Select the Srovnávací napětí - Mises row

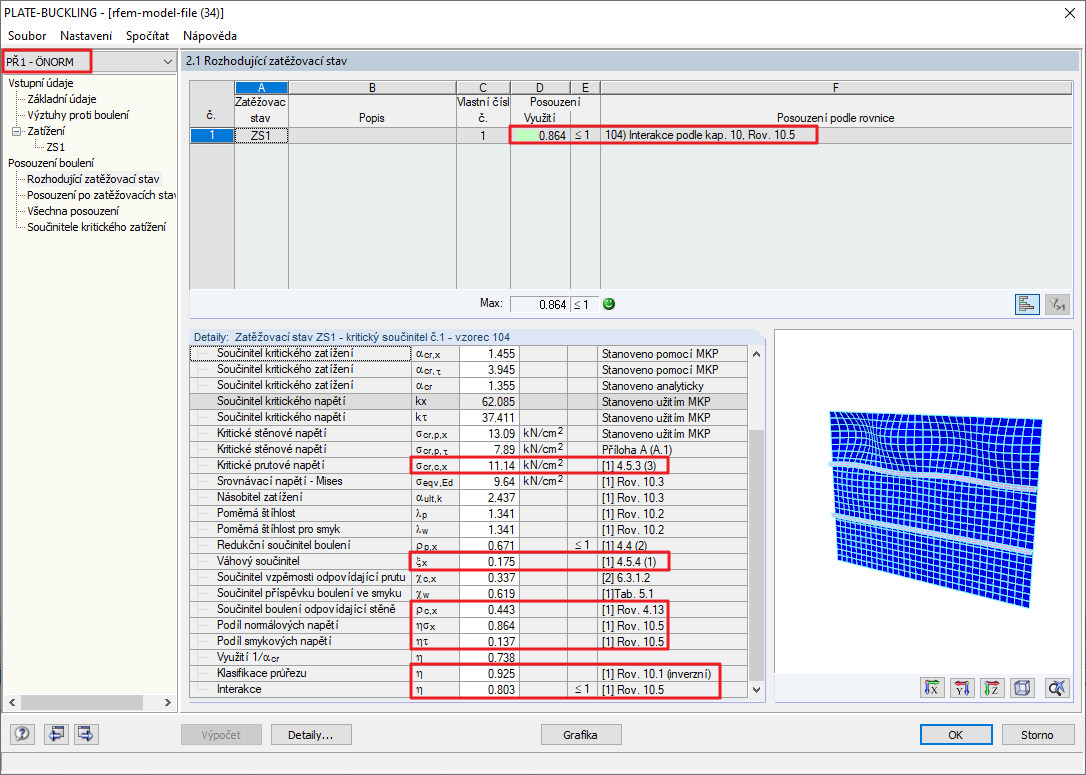point(468,481)
